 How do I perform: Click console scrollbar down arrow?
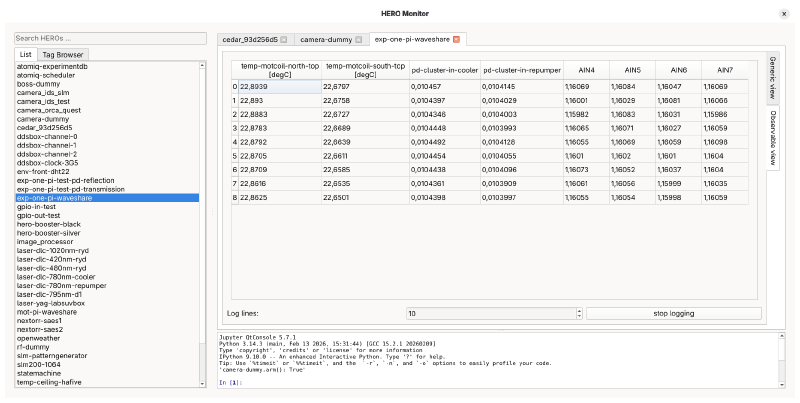coord(782,384)
